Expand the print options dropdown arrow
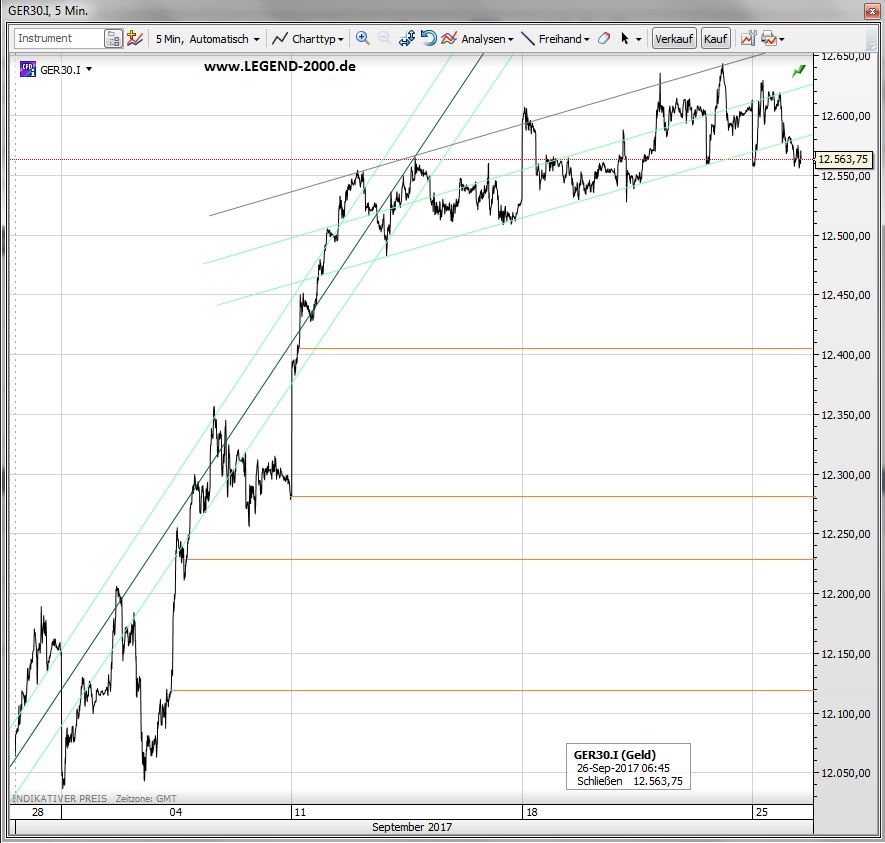This screenshot has width=885, height=843. (782, 39)
